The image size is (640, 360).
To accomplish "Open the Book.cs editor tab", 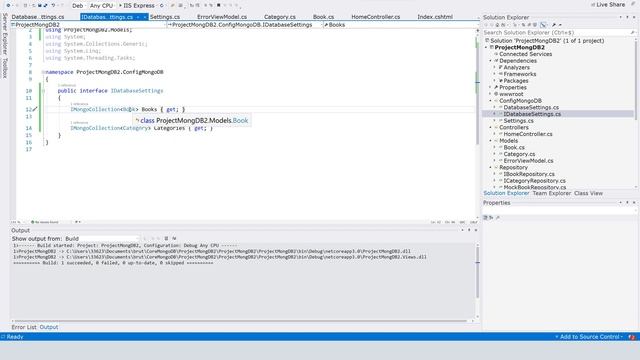I will (323, 17).
